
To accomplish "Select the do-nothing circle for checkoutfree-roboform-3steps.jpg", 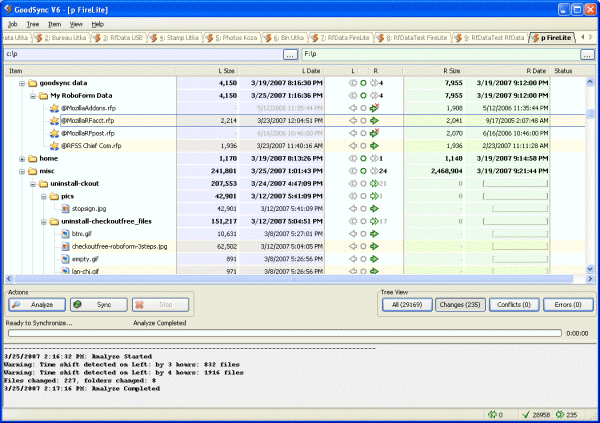I will (x=364, y=246).
